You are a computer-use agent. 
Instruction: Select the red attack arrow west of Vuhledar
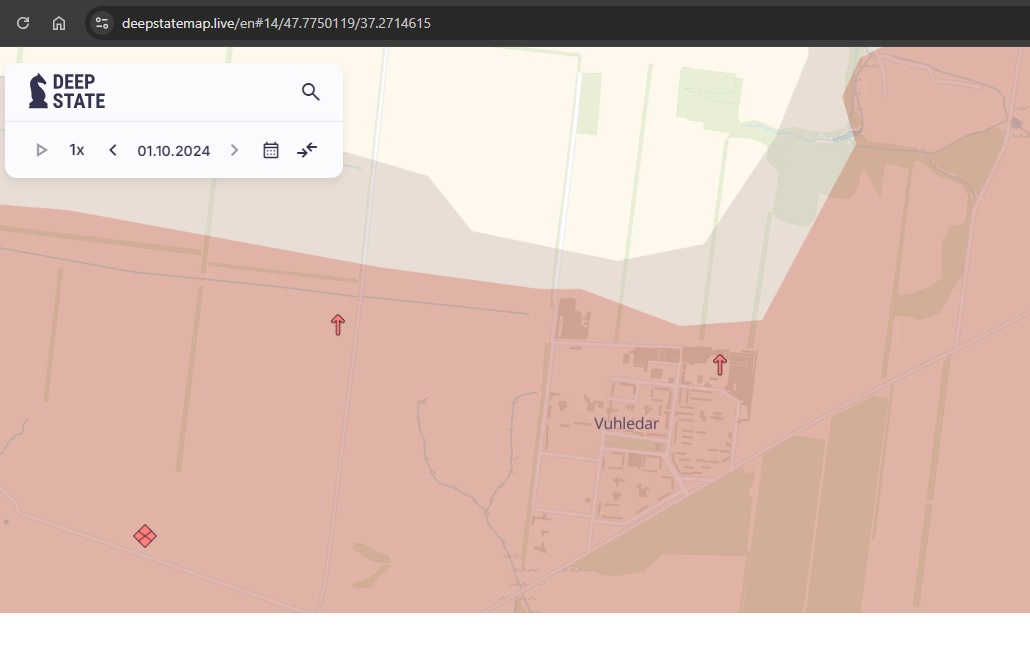point(338,324)
